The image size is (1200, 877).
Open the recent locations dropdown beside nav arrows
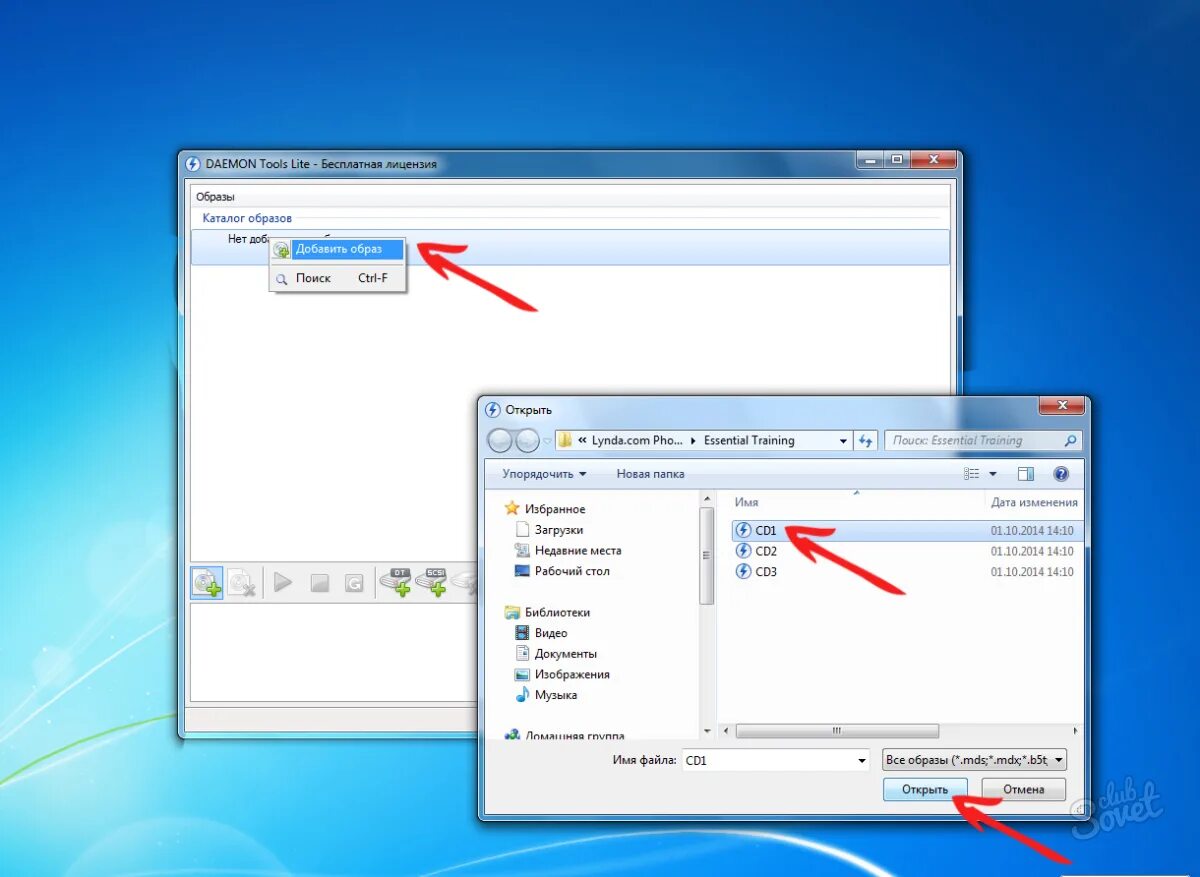click(547, 441)
